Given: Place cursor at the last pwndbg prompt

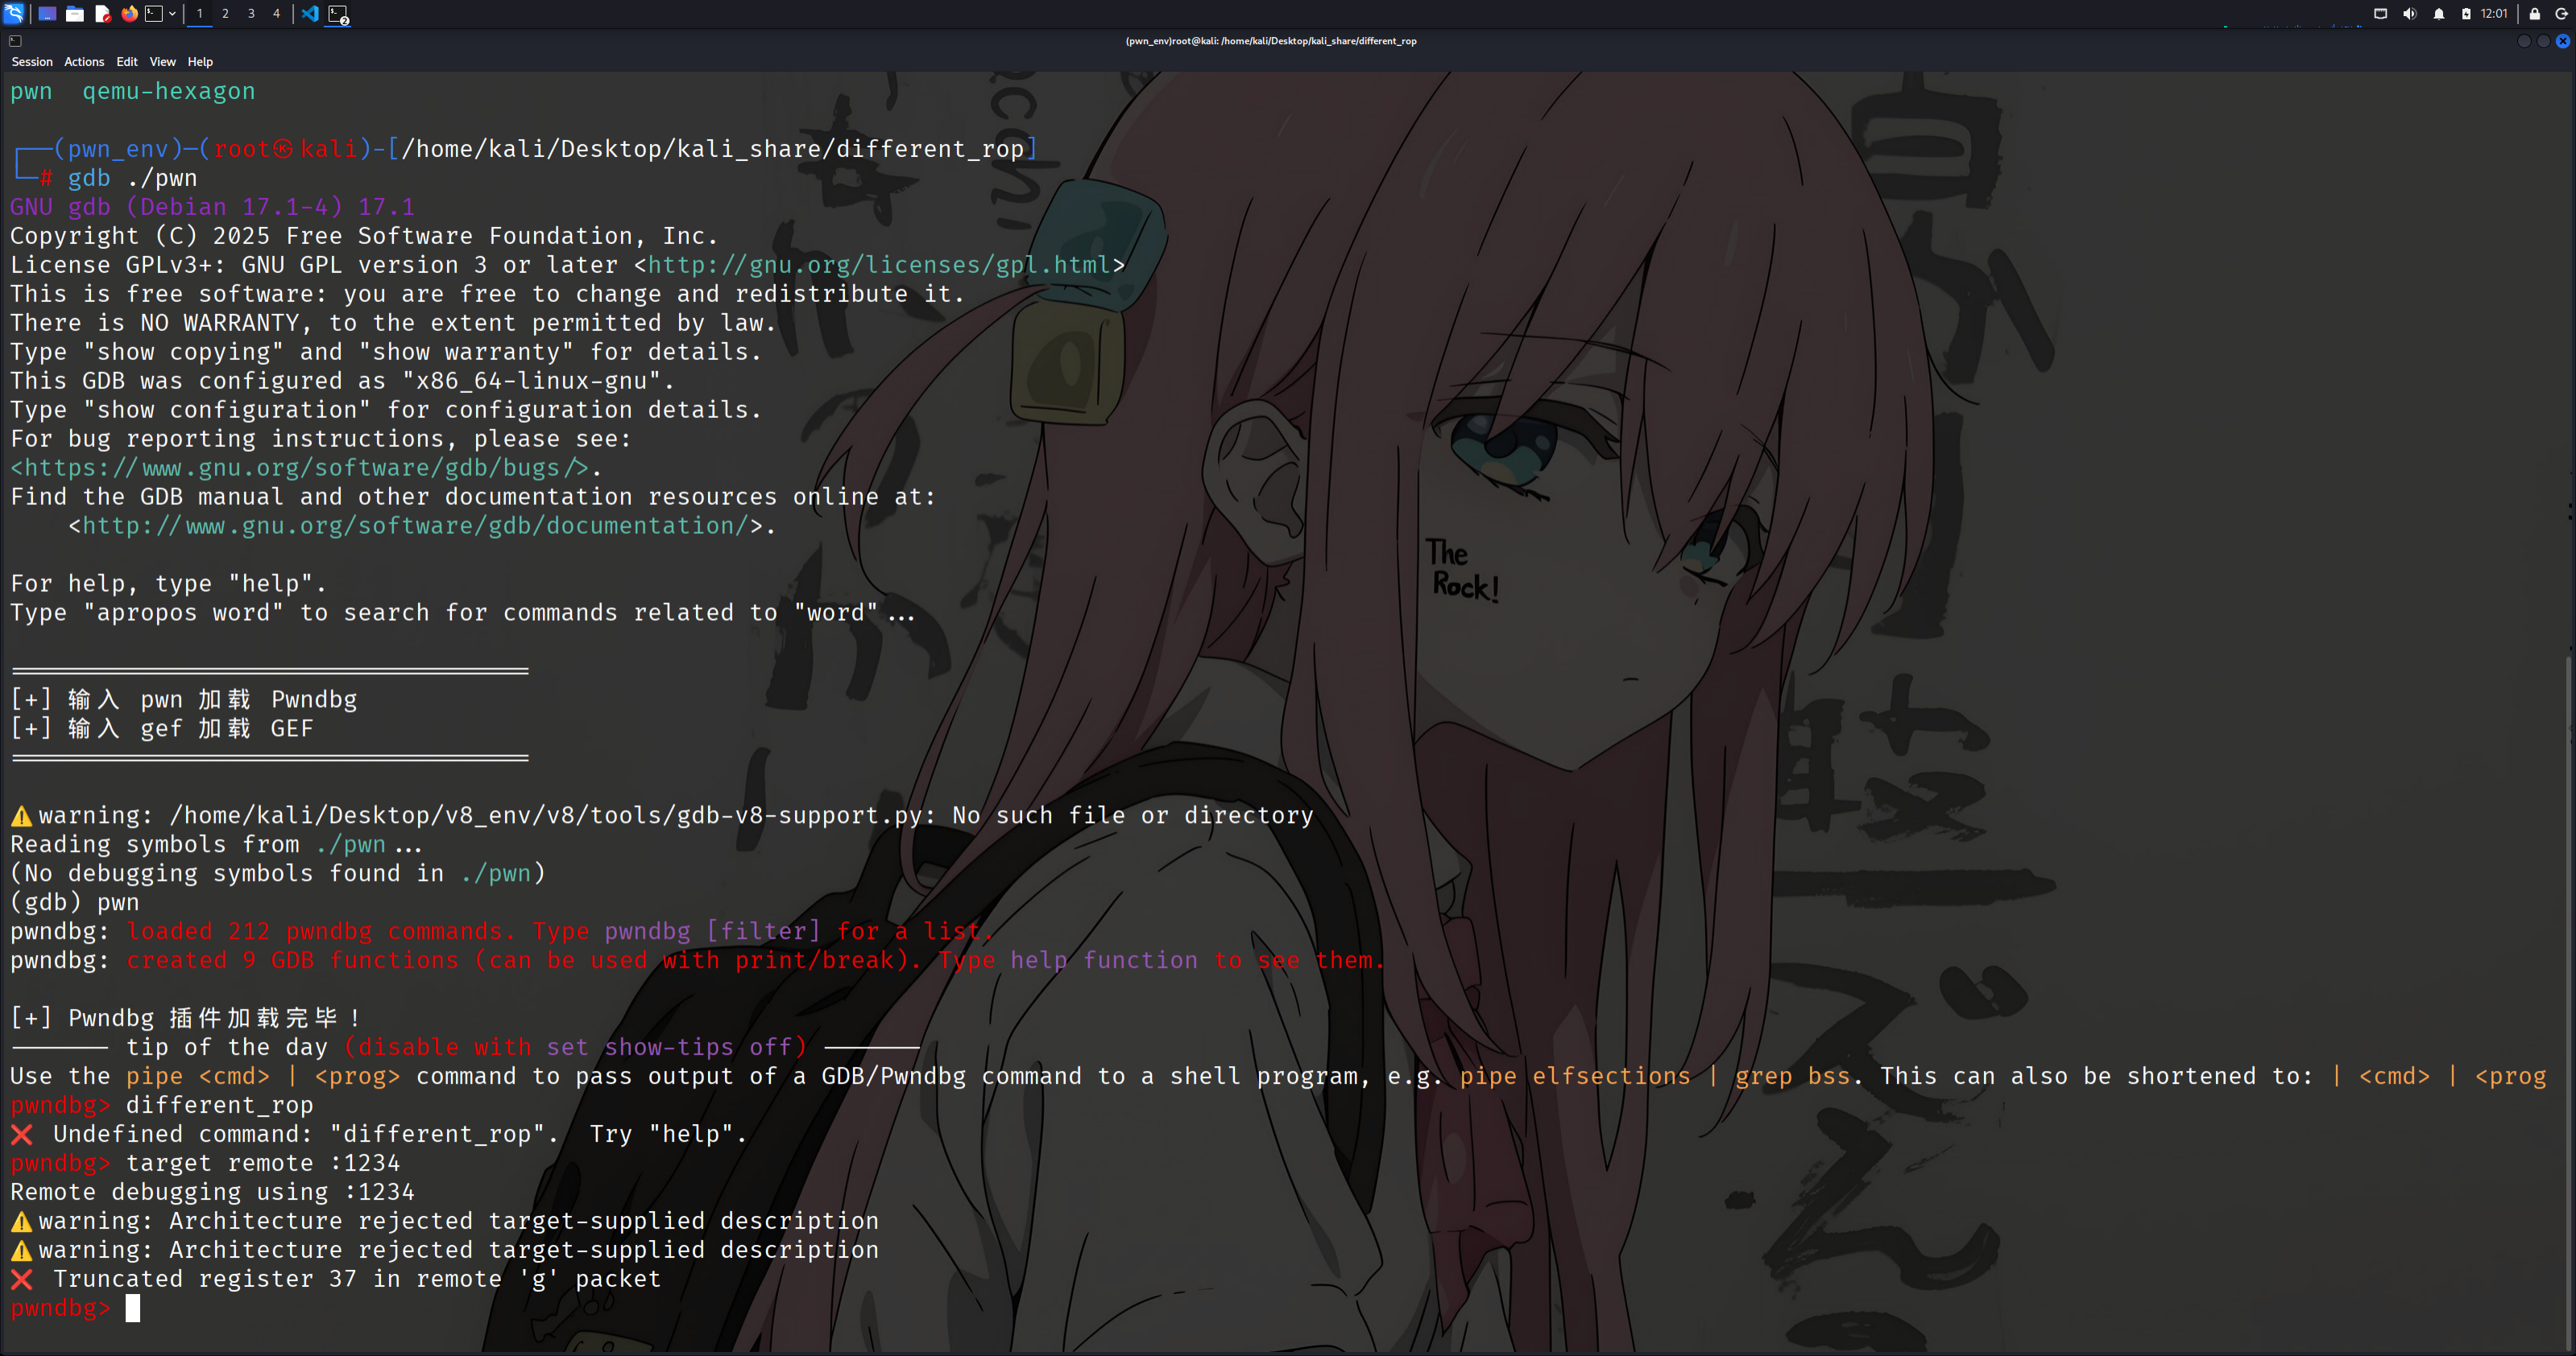Looking at the screenshot, I should 133,1308.
